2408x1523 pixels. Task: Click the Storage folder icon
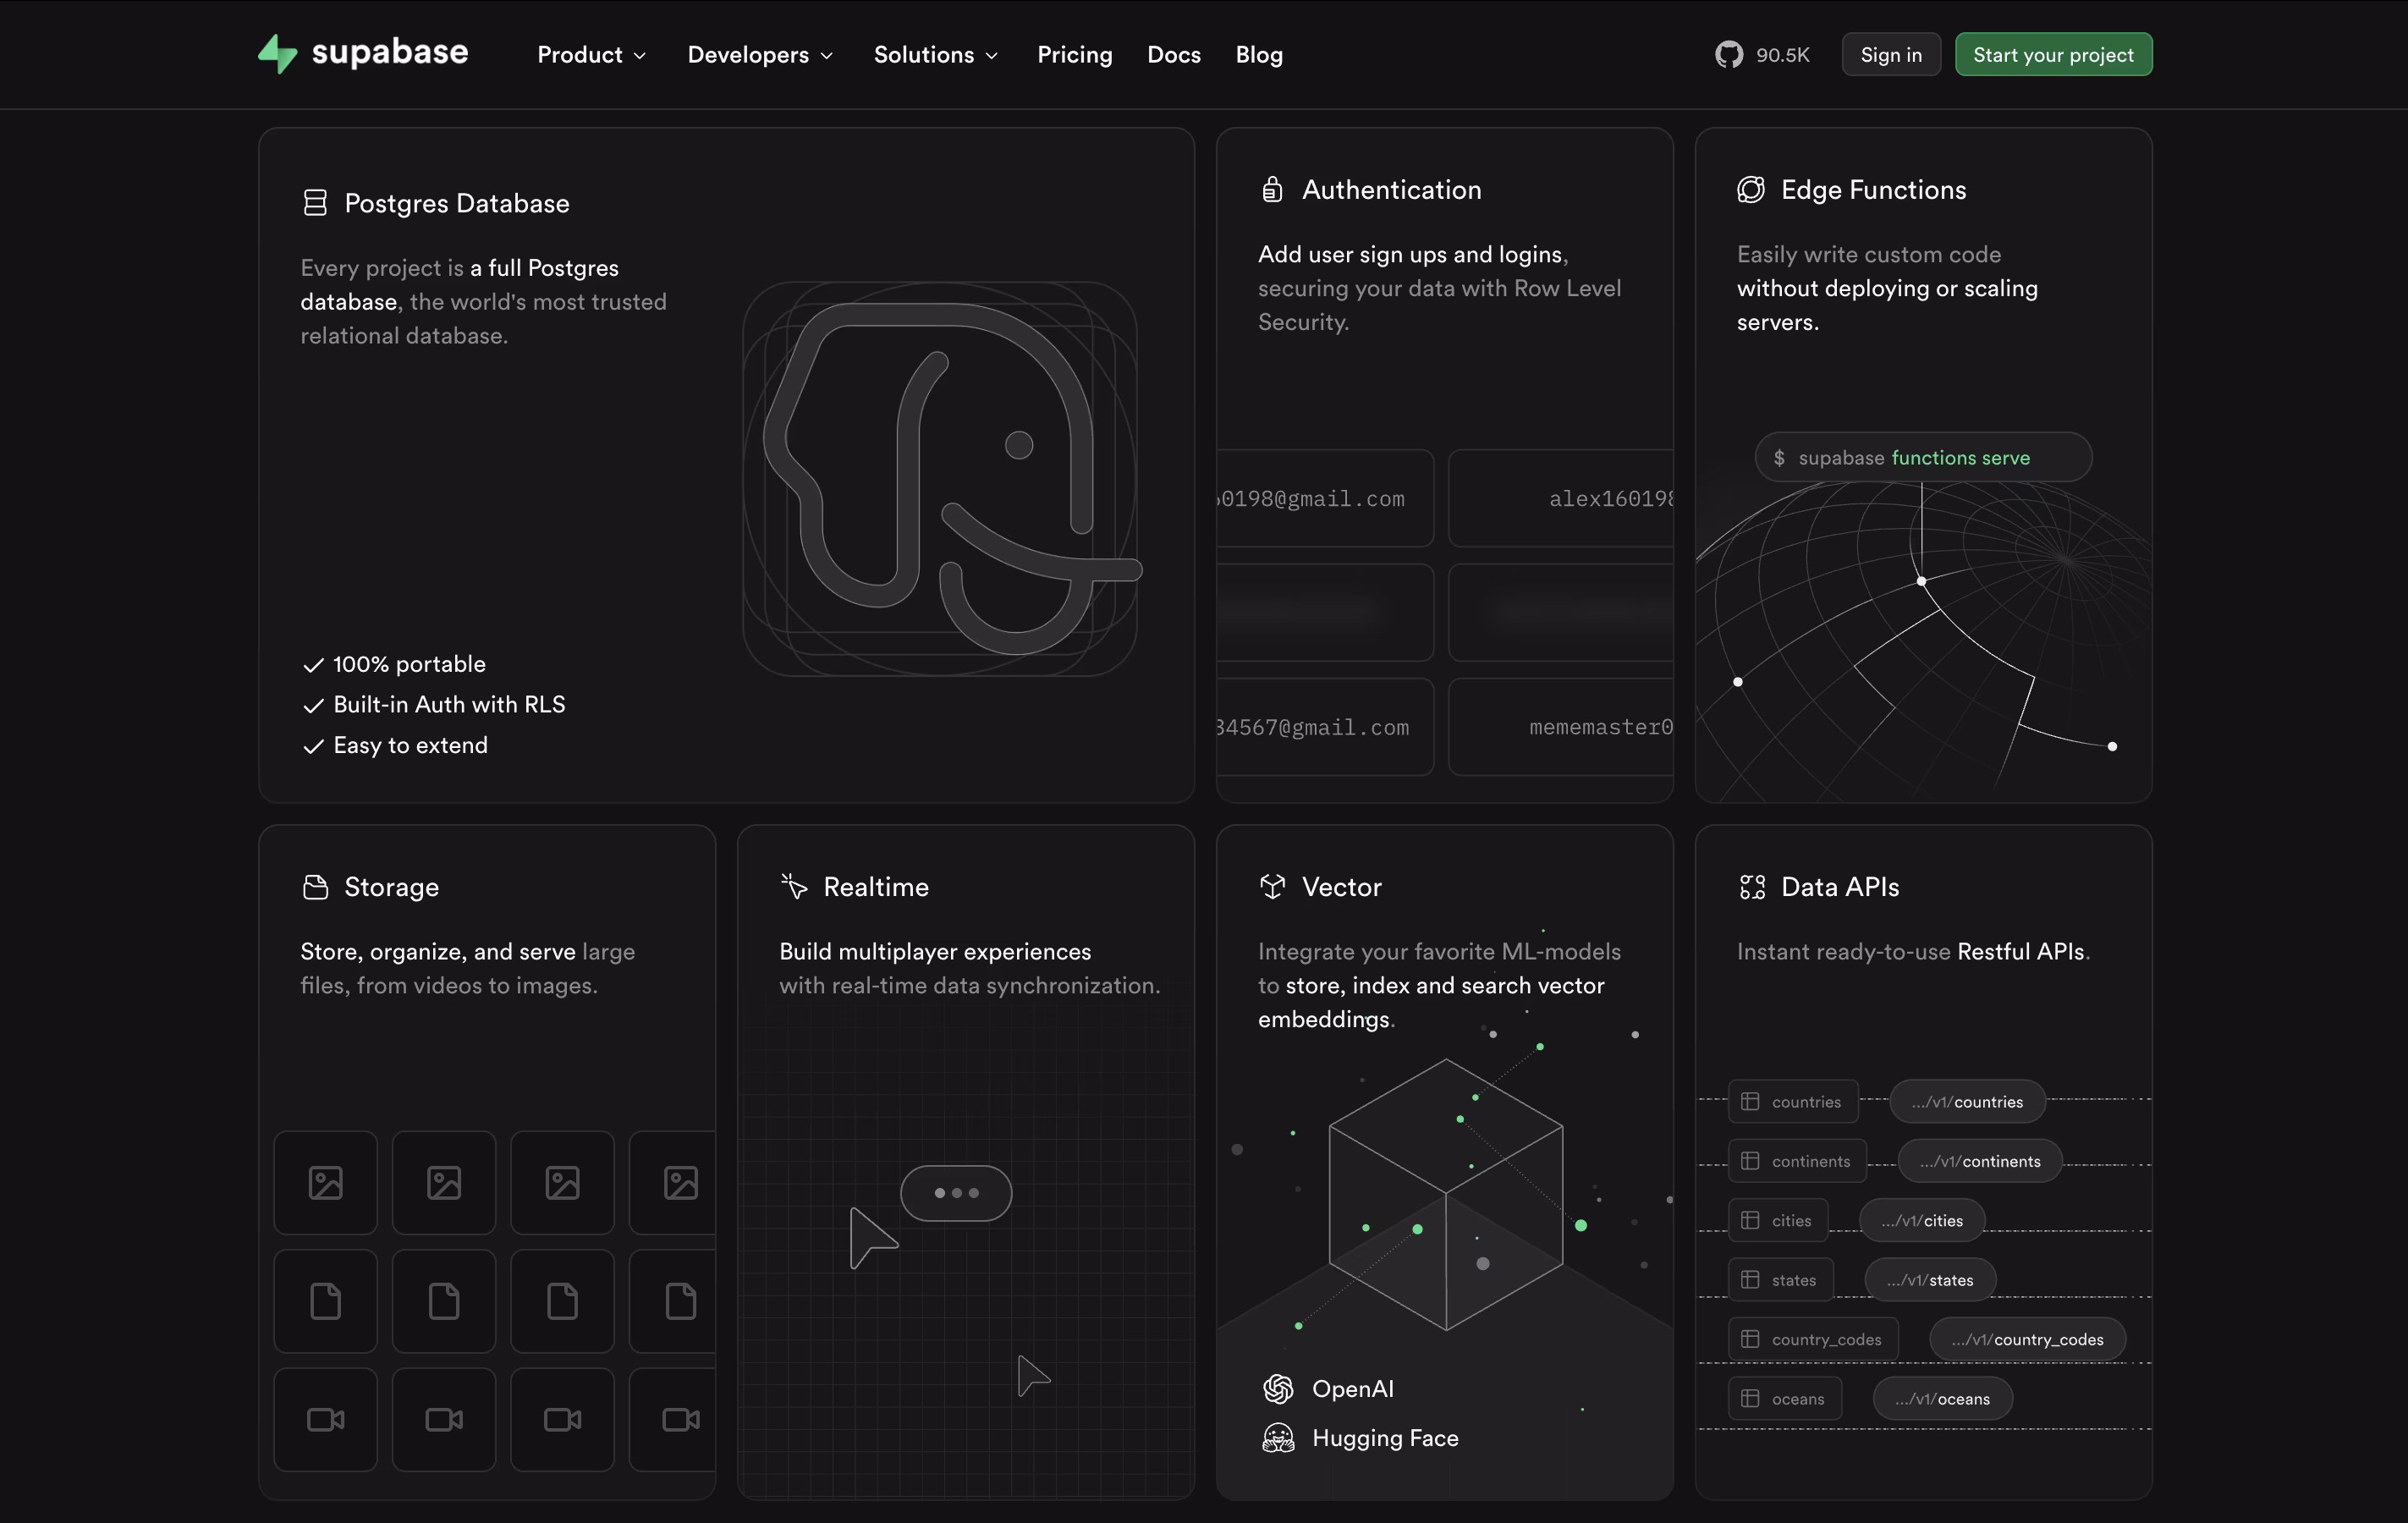[x=315, y=887]
